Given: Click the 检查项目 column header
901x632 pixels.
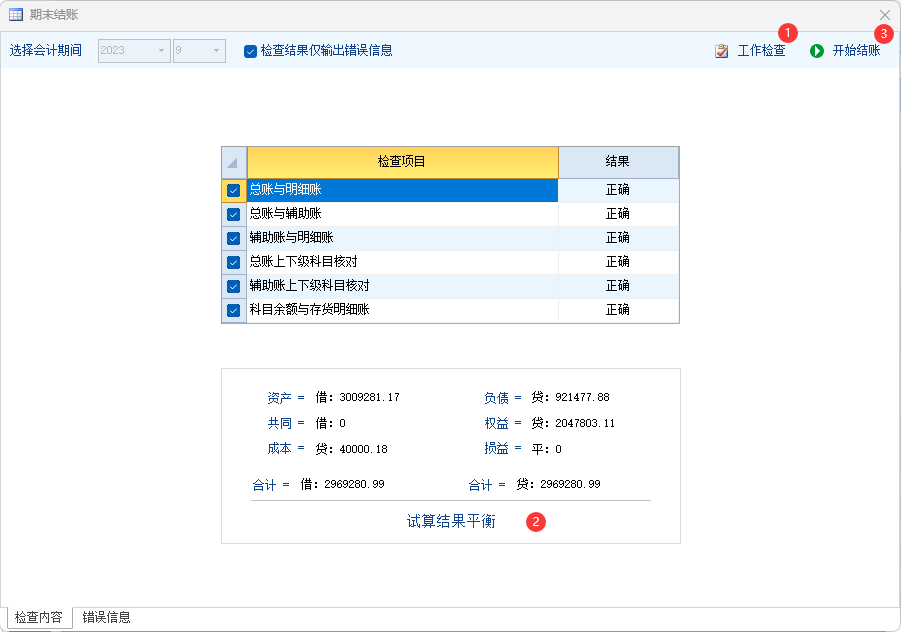Looking at the screenshot, I should 402,162.
